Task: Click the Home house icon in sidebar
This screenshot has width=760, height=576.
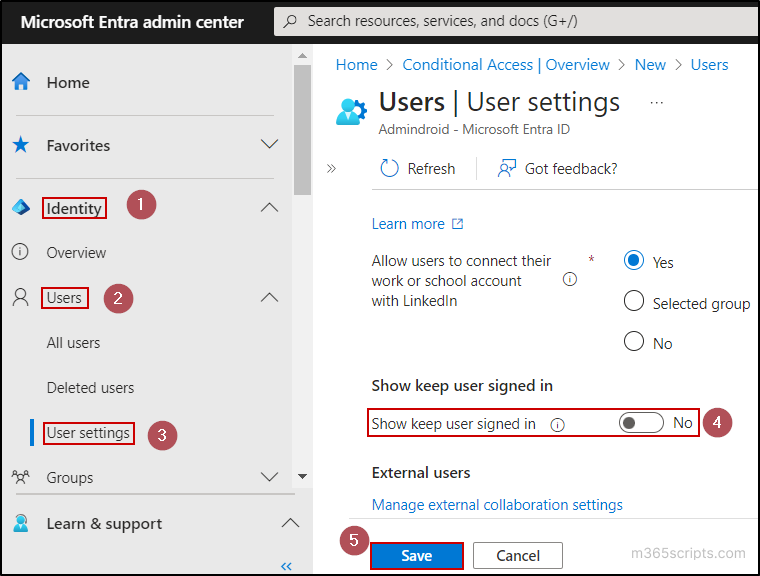Action: [x=21, y=82]
